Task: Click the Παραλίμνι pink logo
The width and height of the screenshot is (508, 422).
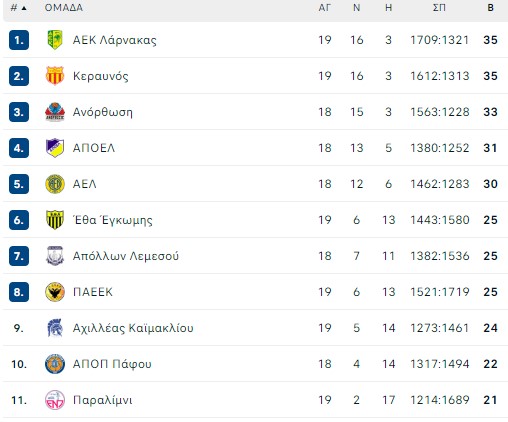Action: [55, 400]
